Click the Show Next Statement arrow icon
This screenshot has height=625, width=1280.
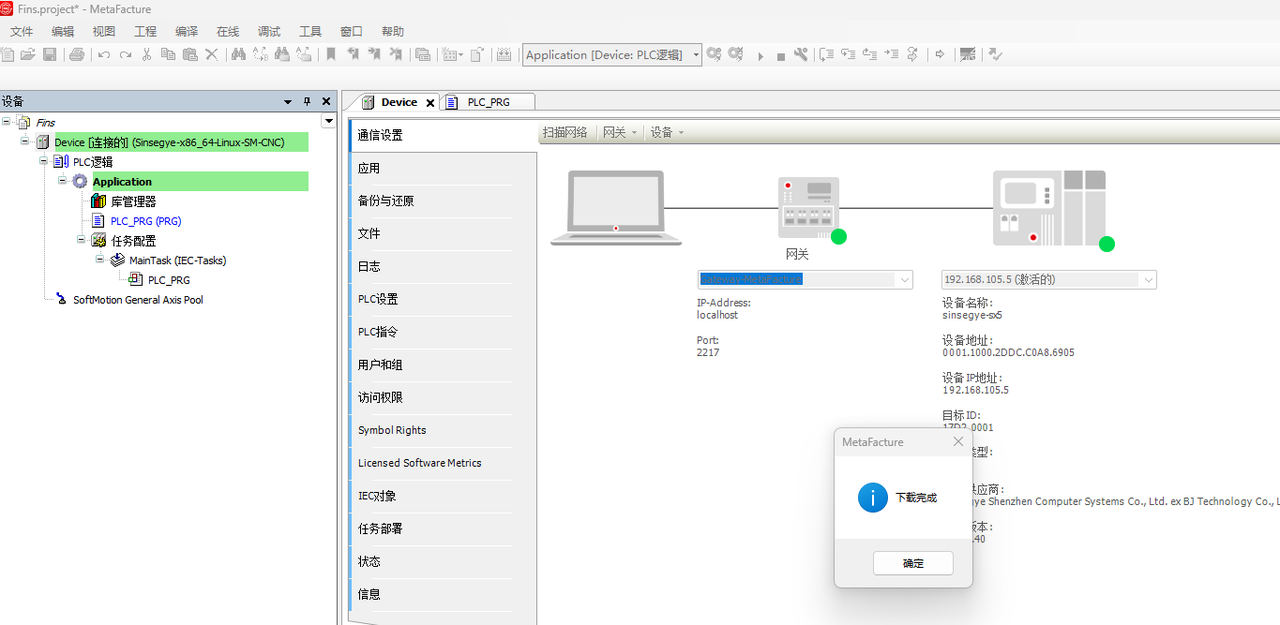939,55
